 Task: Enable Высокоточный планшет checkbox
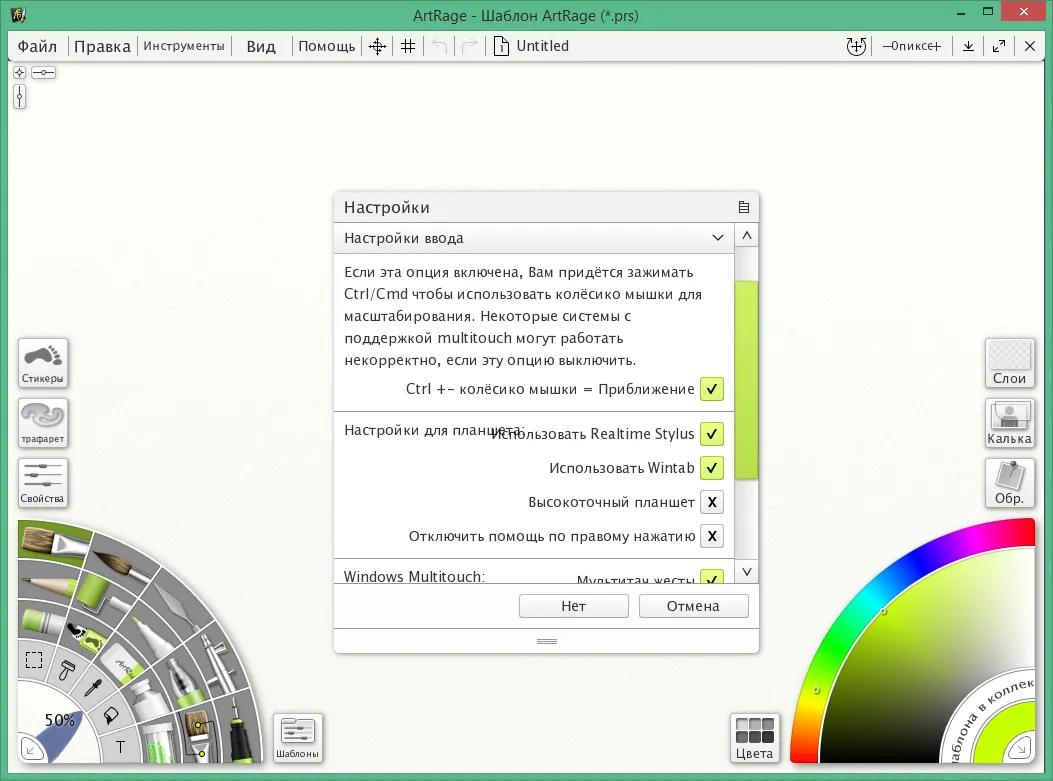(712, 502)
